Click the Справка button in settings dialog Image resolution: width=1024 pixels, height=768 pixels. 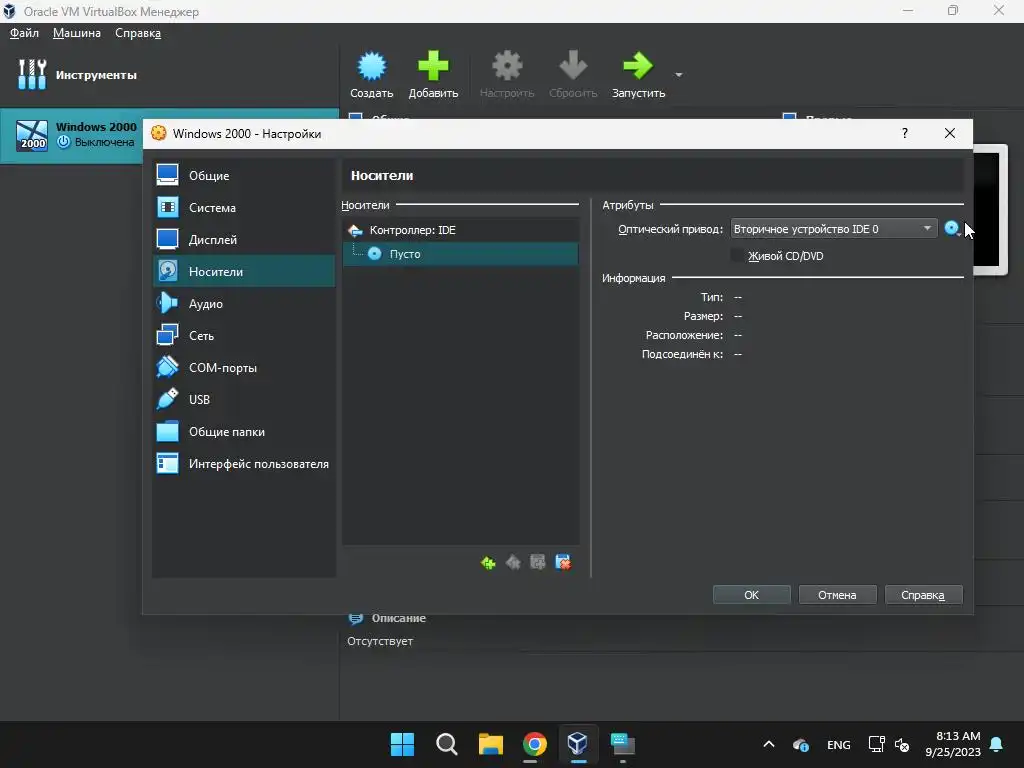click(x=923, y=595)
